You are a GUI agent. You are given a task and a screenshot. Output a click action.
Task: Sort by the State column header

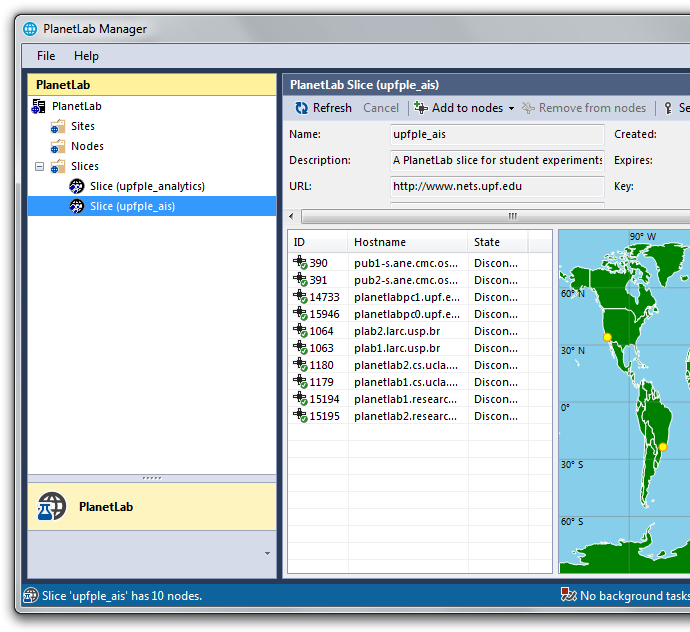[498, 242]
